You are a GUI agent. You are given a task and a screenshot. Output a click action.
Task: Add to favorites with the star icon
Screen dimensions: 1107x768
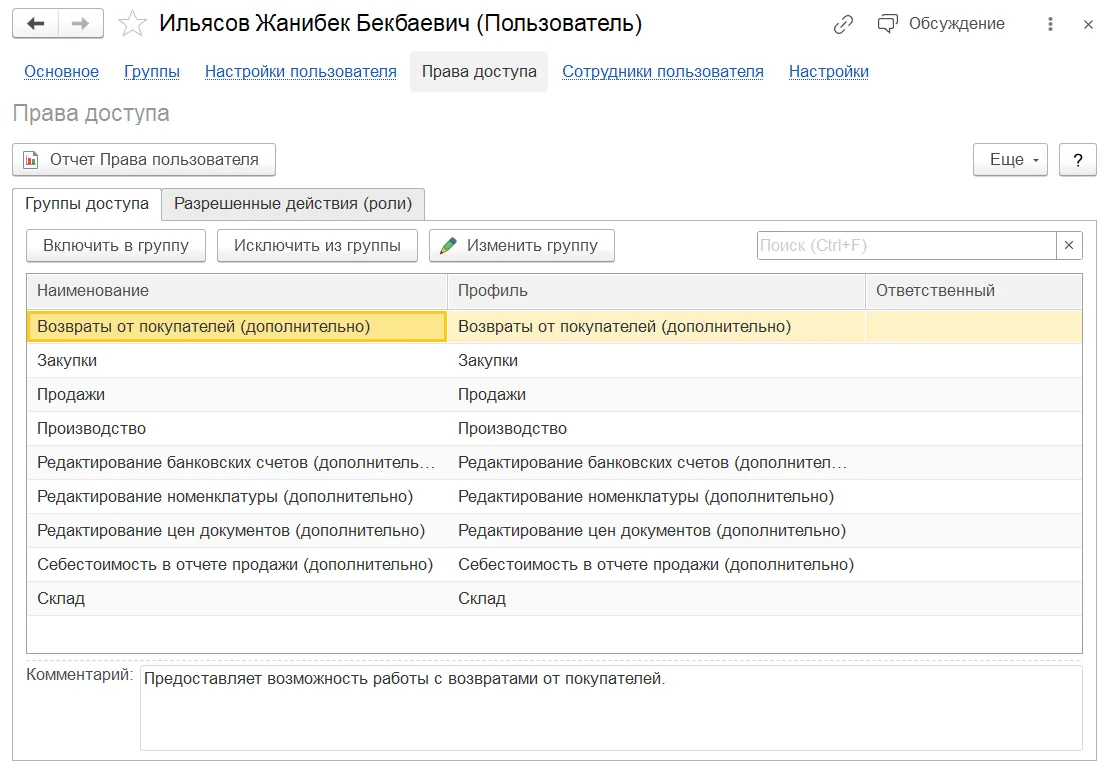click(x=132, y=24)
